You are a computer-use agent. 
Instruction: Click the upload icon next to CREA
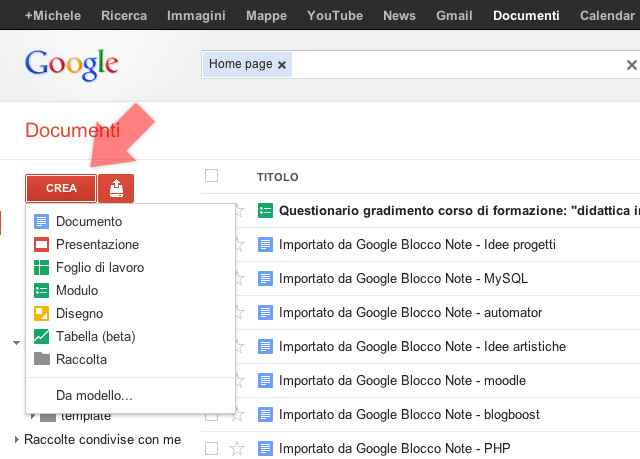[116, 188]
